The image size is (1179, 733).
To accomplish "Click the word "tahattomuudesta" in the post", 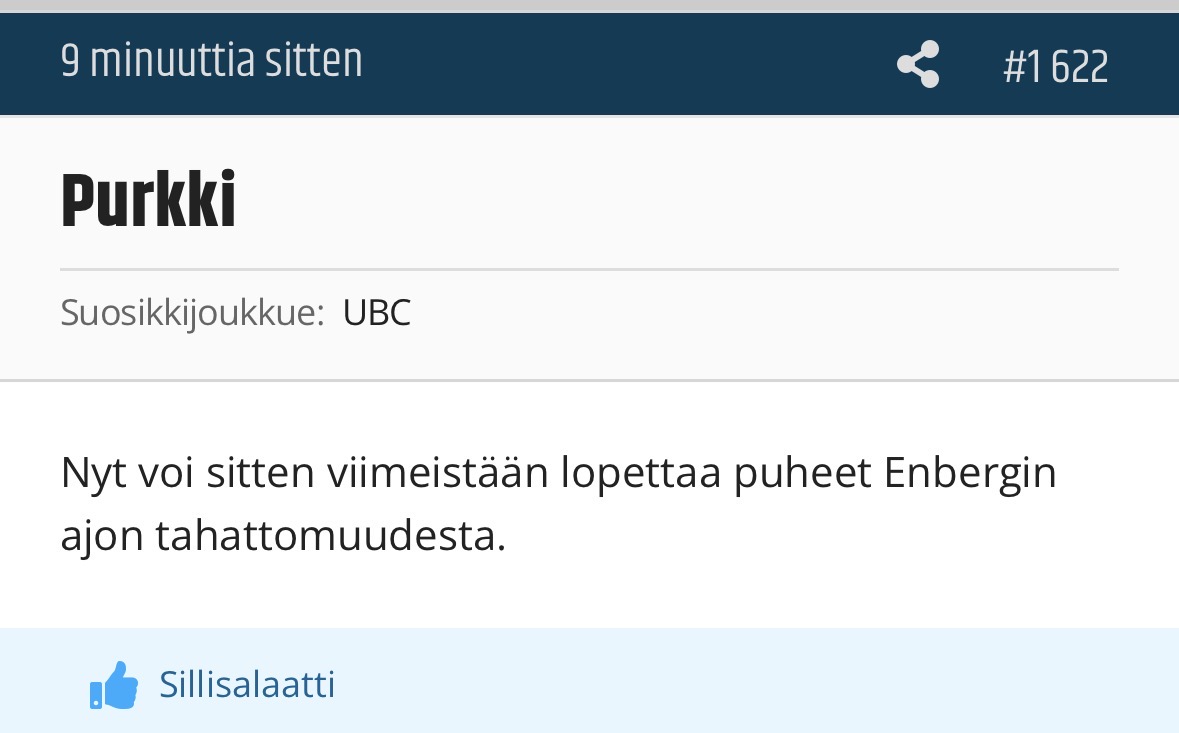I will click(x=331, y=537).
